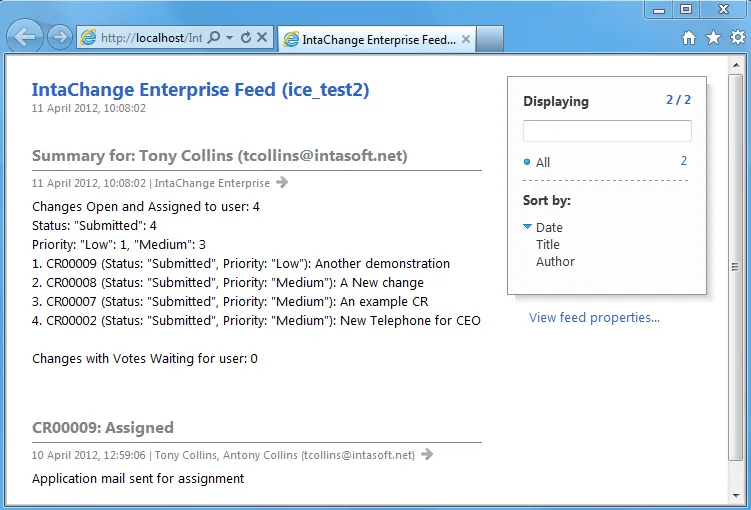This screenshot has width=751, height=510.
Task: Close the browser window
Action: click(723, 10)
